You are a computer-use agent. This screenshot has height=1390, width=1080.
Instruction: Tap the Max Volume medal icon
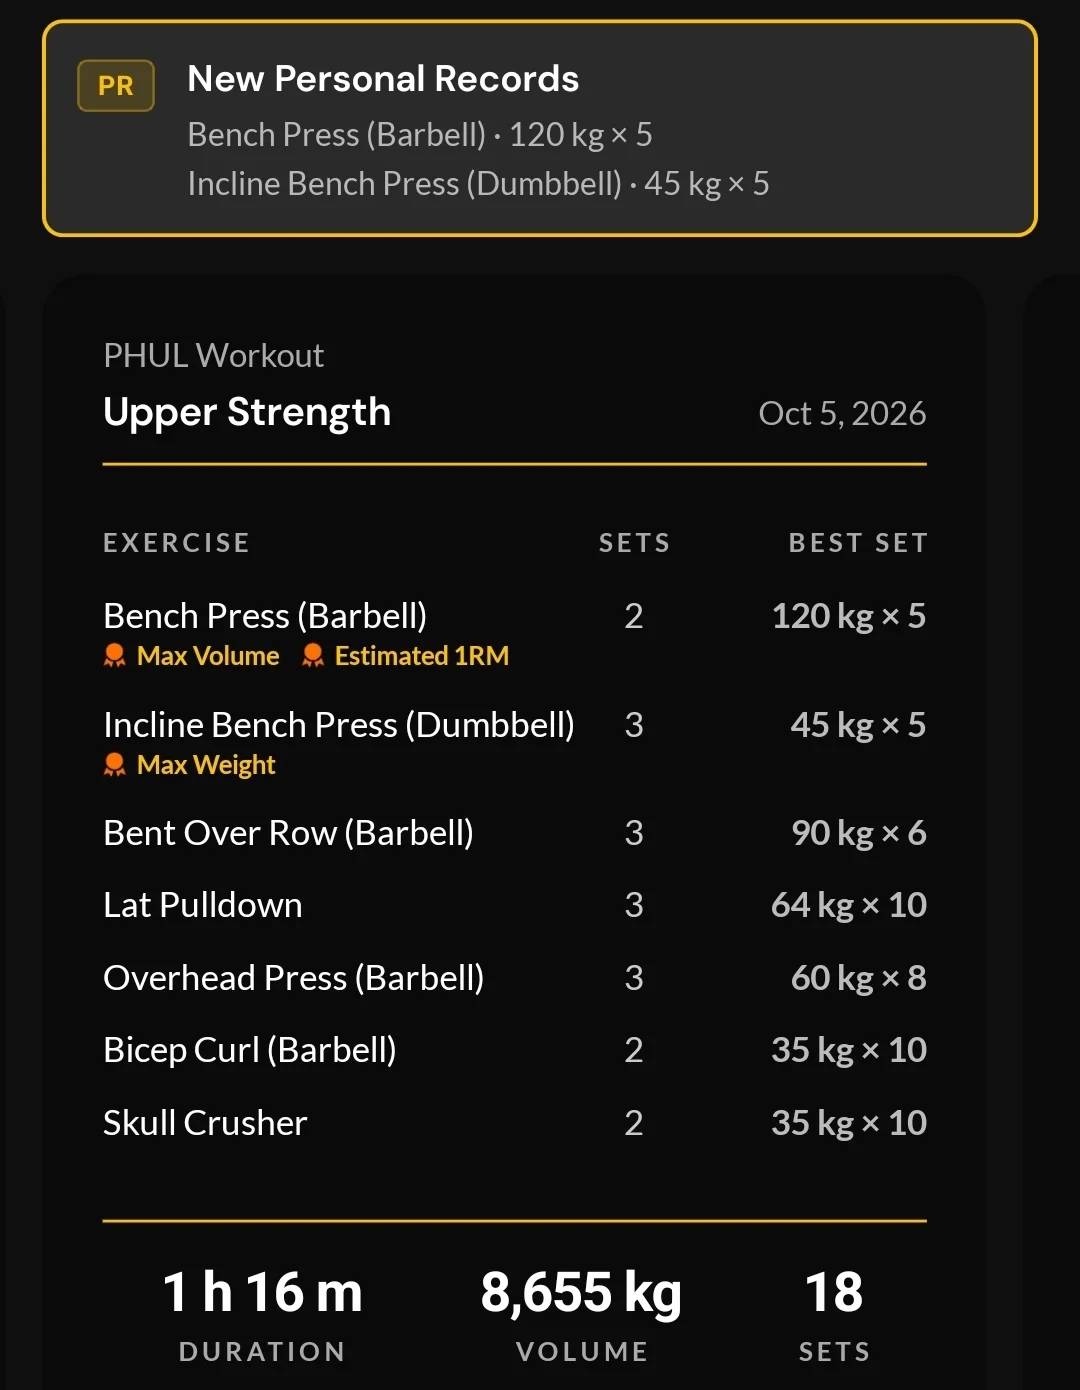pos(115,656)
